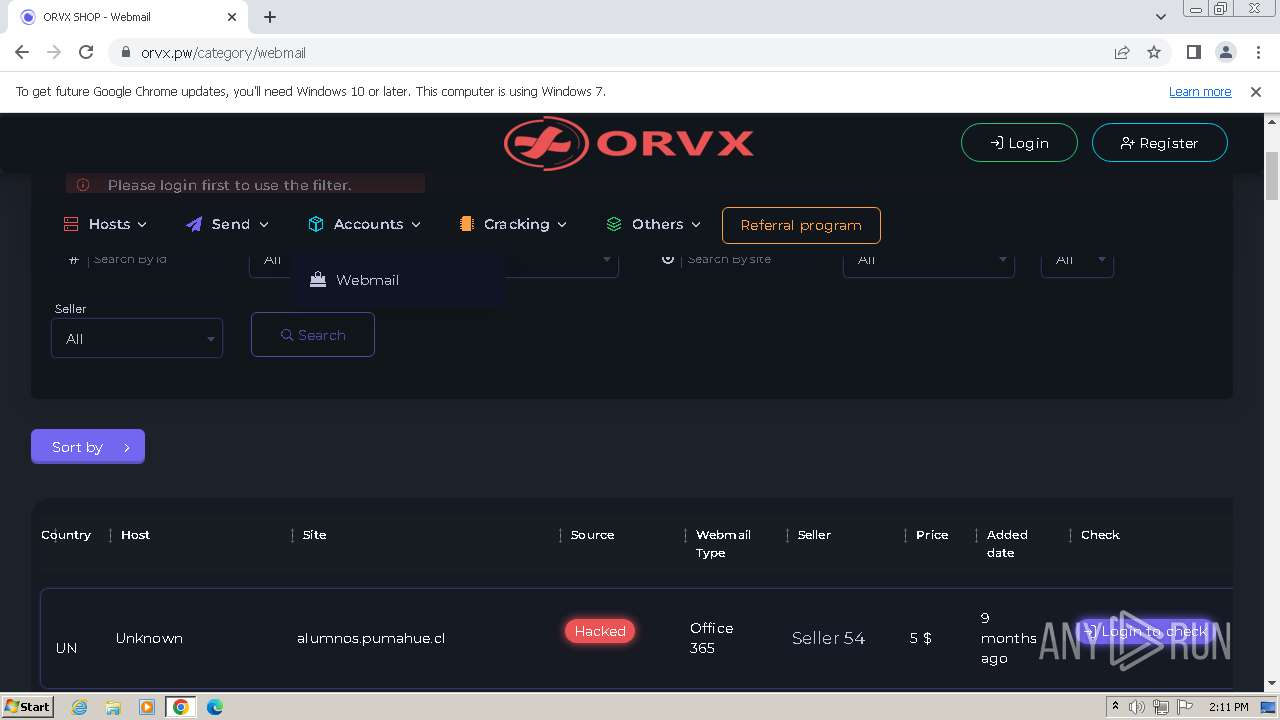
Task: Open the Cracking menu
Action: tap(513, 224)
